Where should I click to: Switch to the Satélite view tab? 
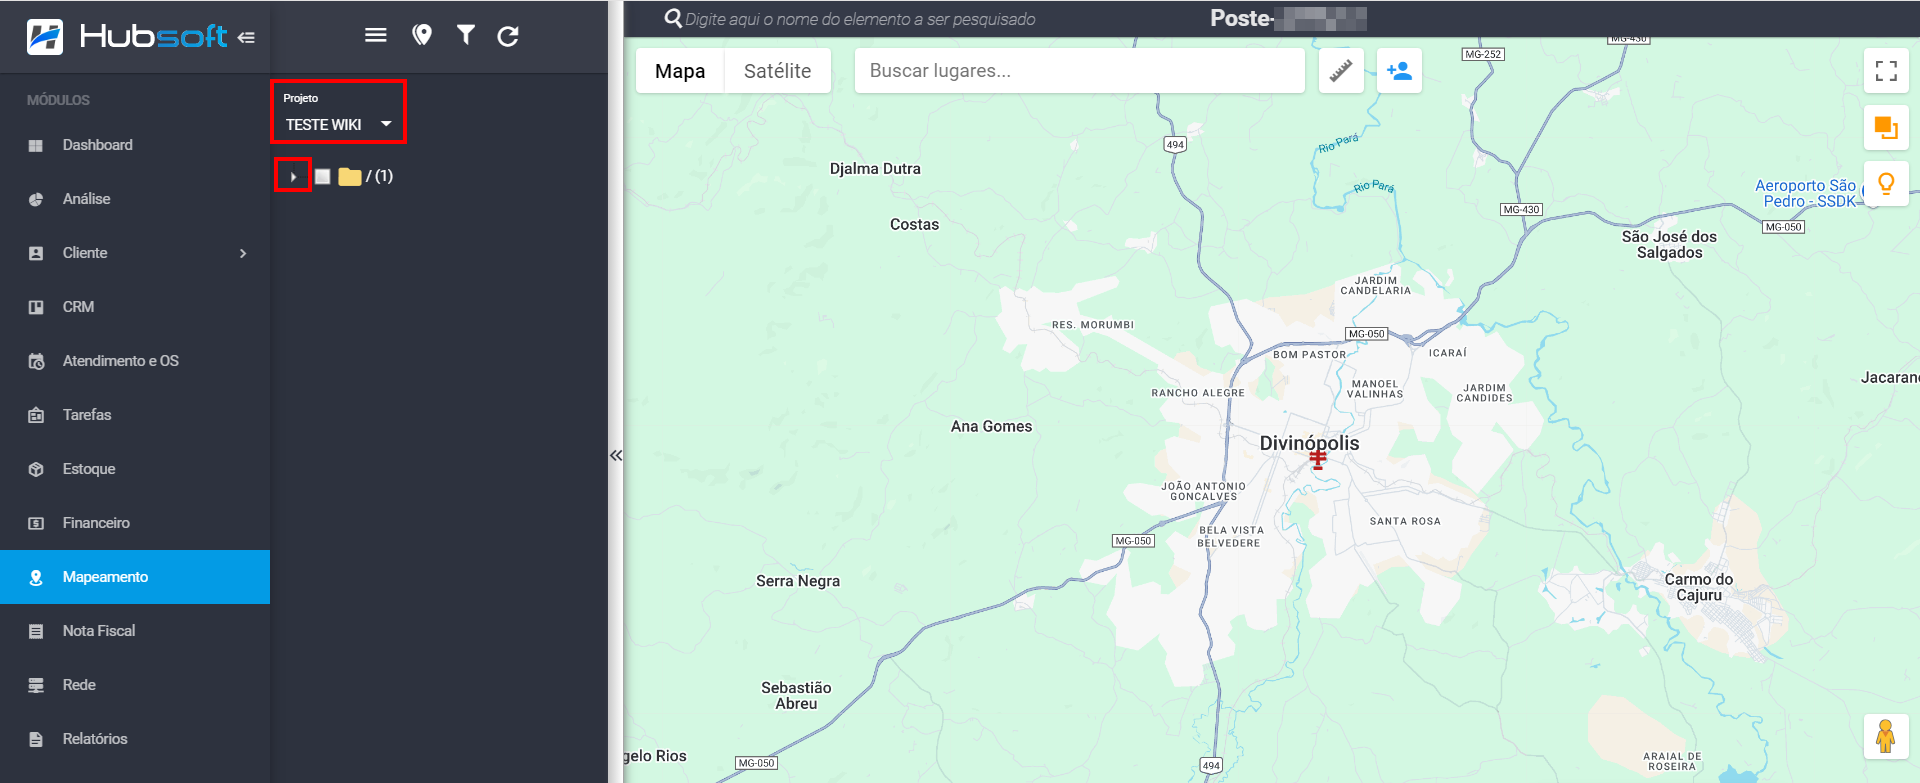(777, 71)
